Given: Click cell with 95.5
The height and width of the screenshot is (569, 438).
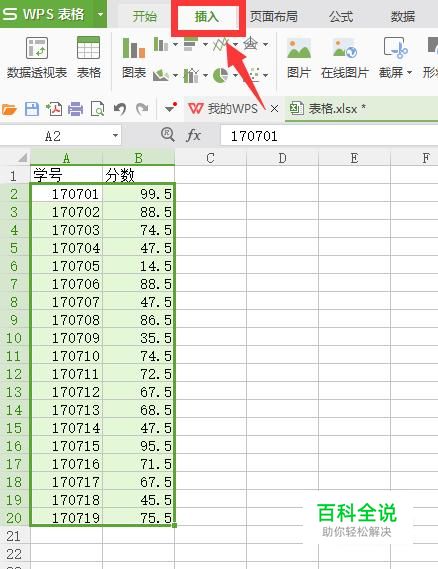Looking at the screenshot, I should point(138,446).
